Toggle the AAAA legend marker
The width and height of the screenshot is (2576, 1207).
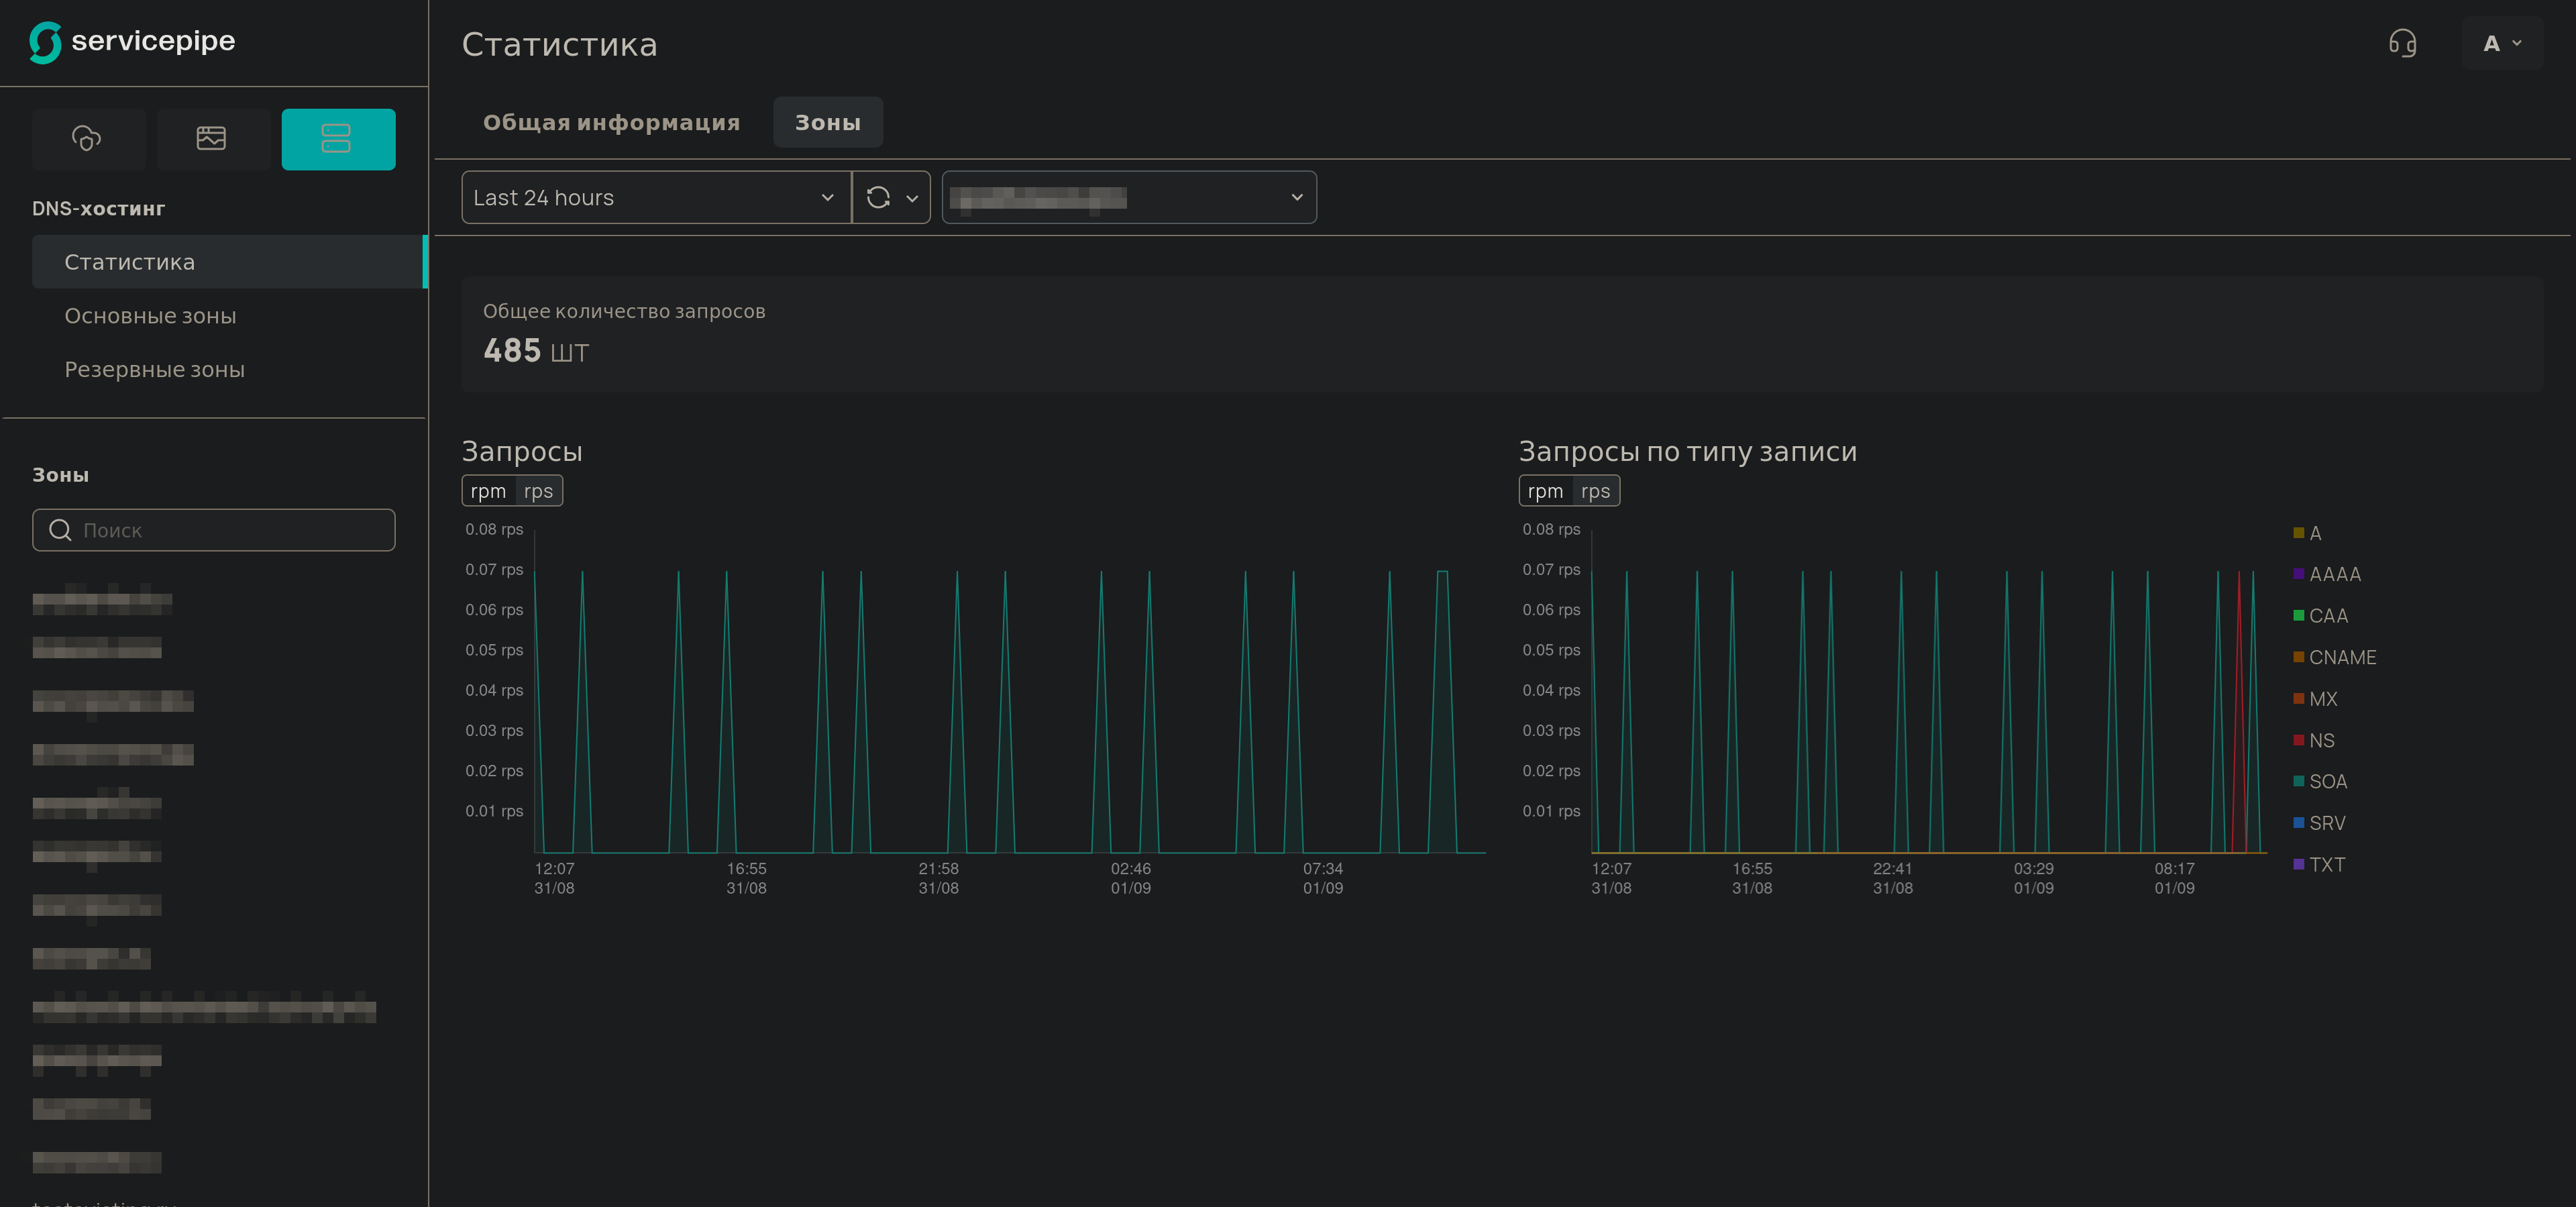[2299, 573]
